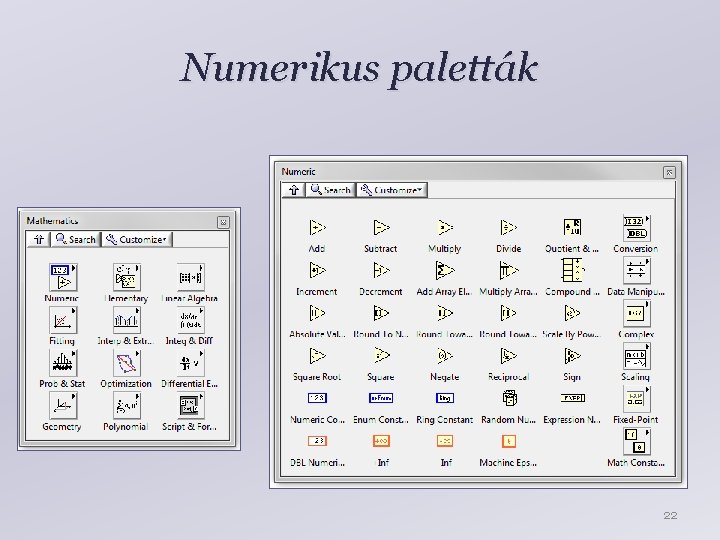The image size is (720, 540).
Task: Select the Random Number dice icon
Action: (509, 398)
